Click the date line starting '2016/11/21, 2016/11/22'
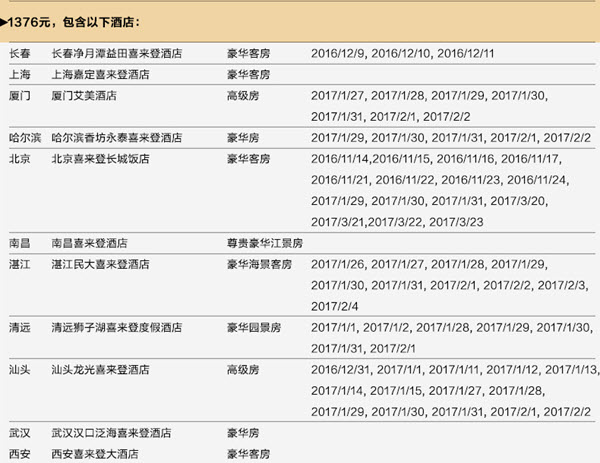The height and width of the screenshot is (463, 600). pyautogui.click(x=440, y=179)
